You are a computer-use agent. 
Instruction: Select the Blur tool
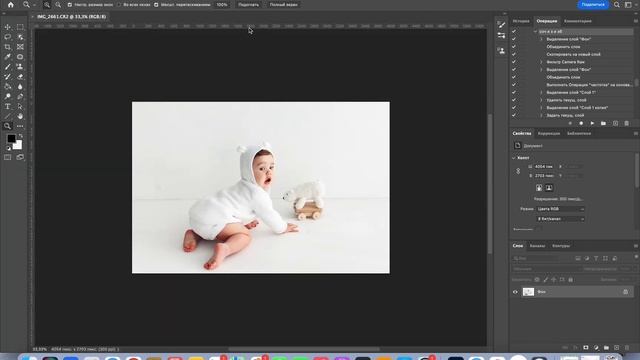[x=20, y=87]
